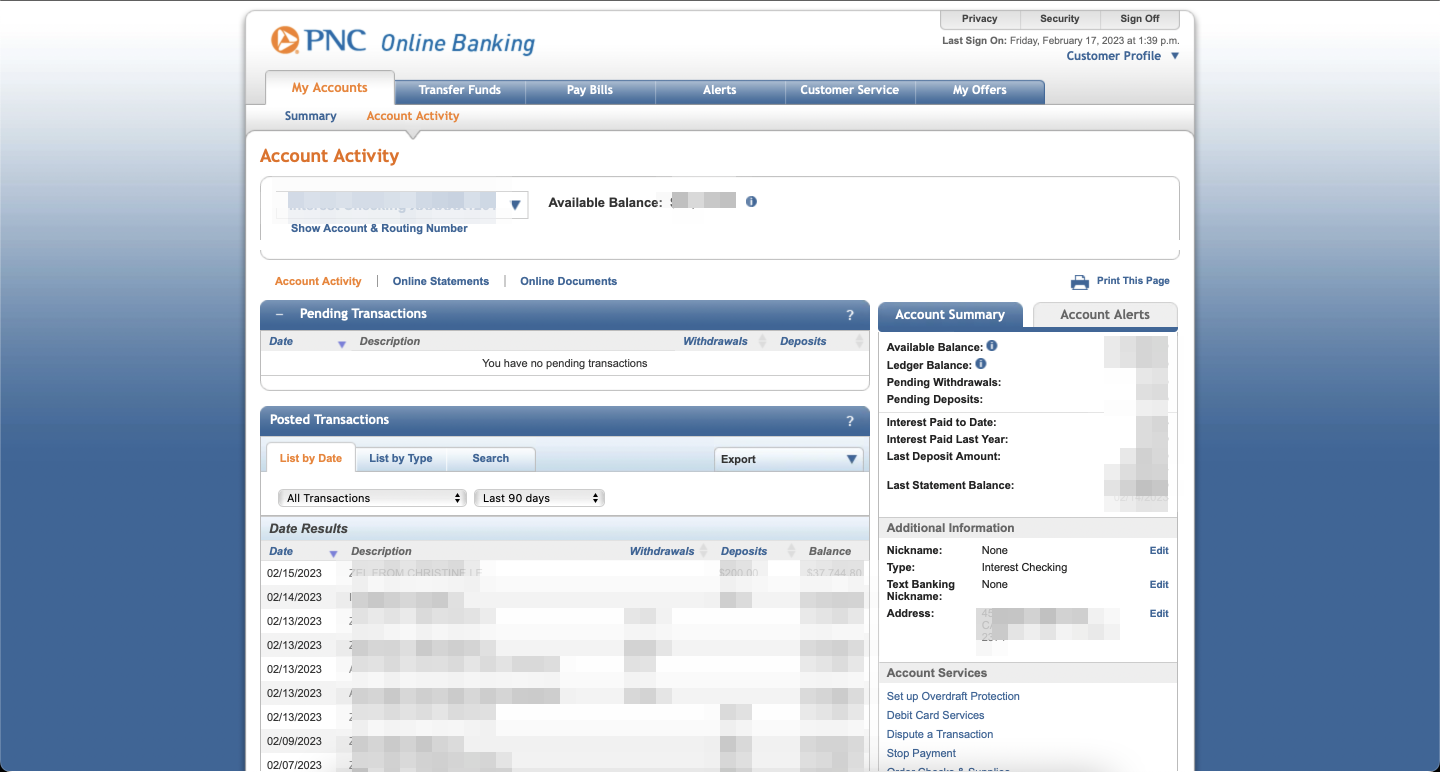Sort posted transactions by Date arrow
Screen dimensions: 1440x772
tap(334, 554)
